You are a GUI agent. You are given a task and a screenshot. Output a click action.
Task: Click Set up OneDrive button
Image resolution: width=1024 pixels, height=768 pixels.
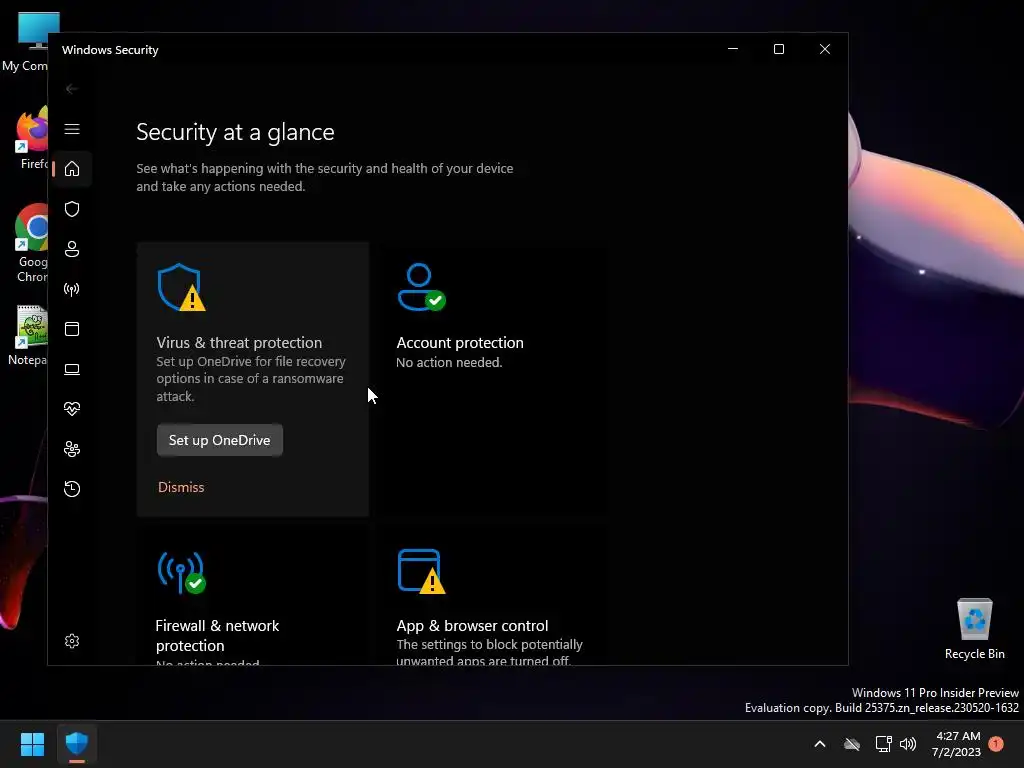(219, 440)
